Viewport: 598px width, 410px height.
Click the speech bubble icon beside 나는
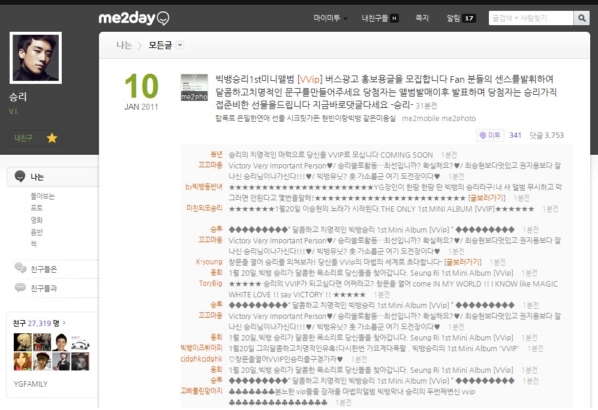click(x=20, y=176)
